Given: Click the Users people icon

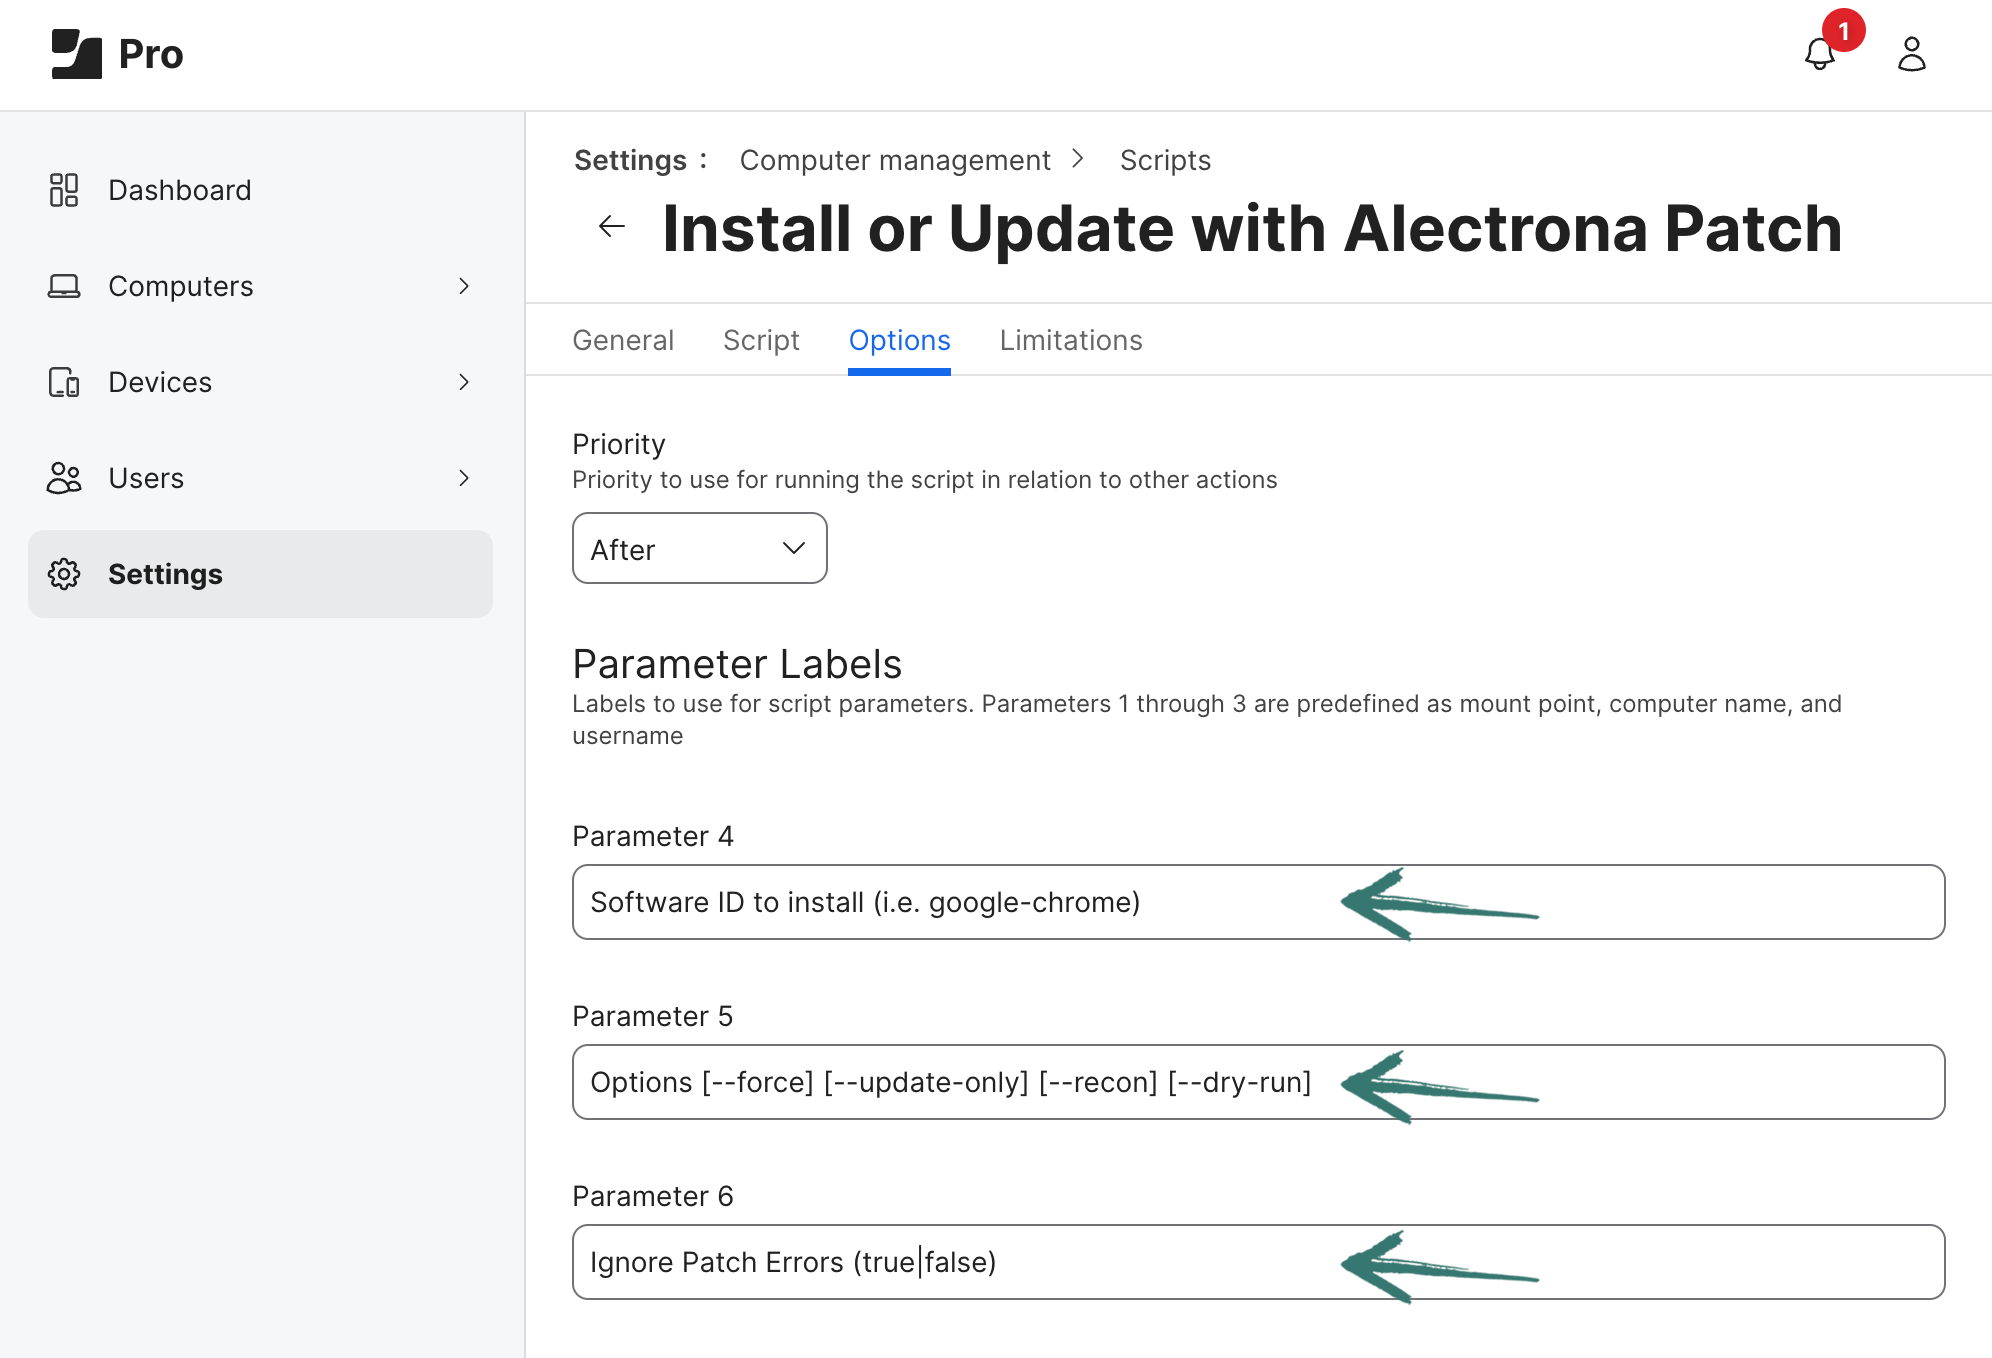Looking at the screenshot, I should 64,478.
